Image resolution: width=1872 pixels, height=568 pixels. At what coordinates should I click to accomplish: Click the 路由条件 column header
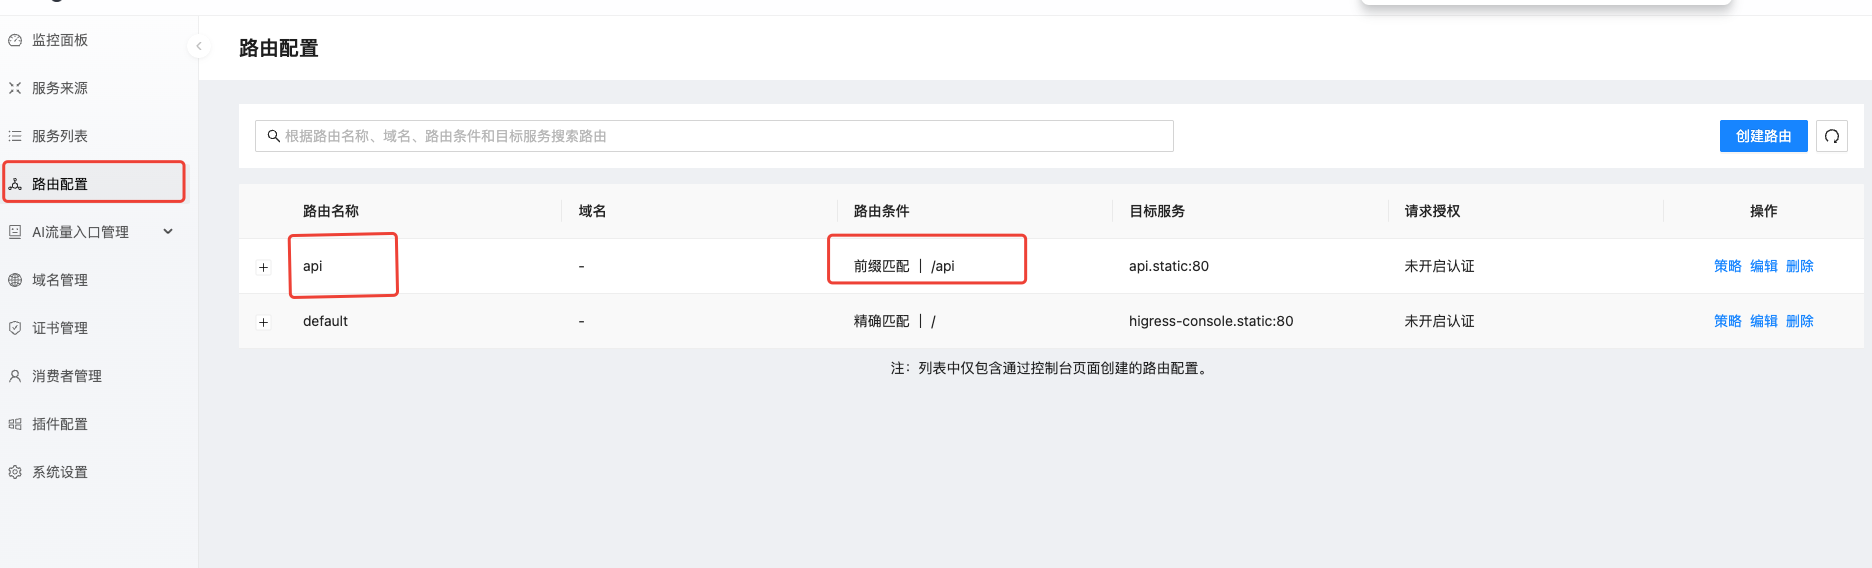(881, 211)
